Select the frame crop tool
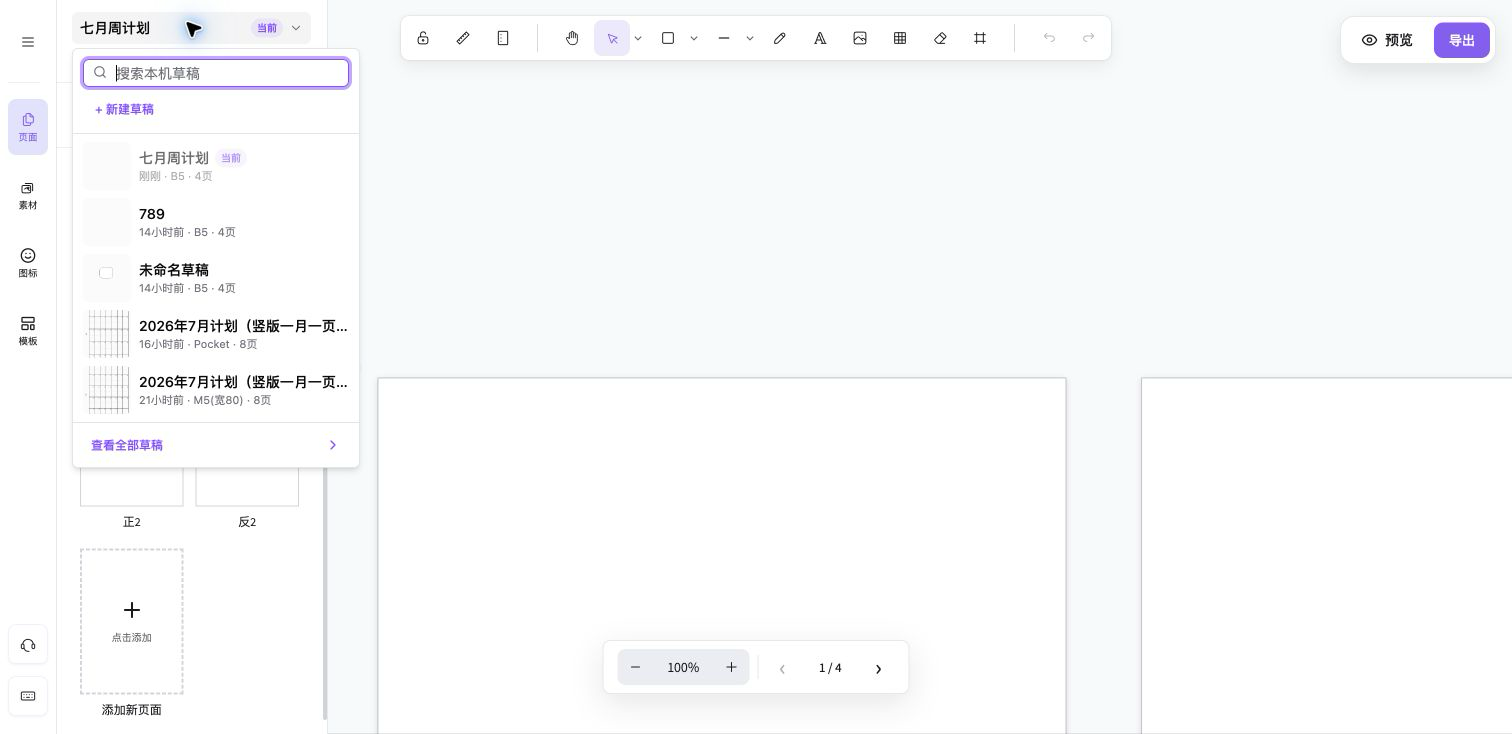Image resolution: width=1512 pixels, height=734 pixels. (980, 38)
